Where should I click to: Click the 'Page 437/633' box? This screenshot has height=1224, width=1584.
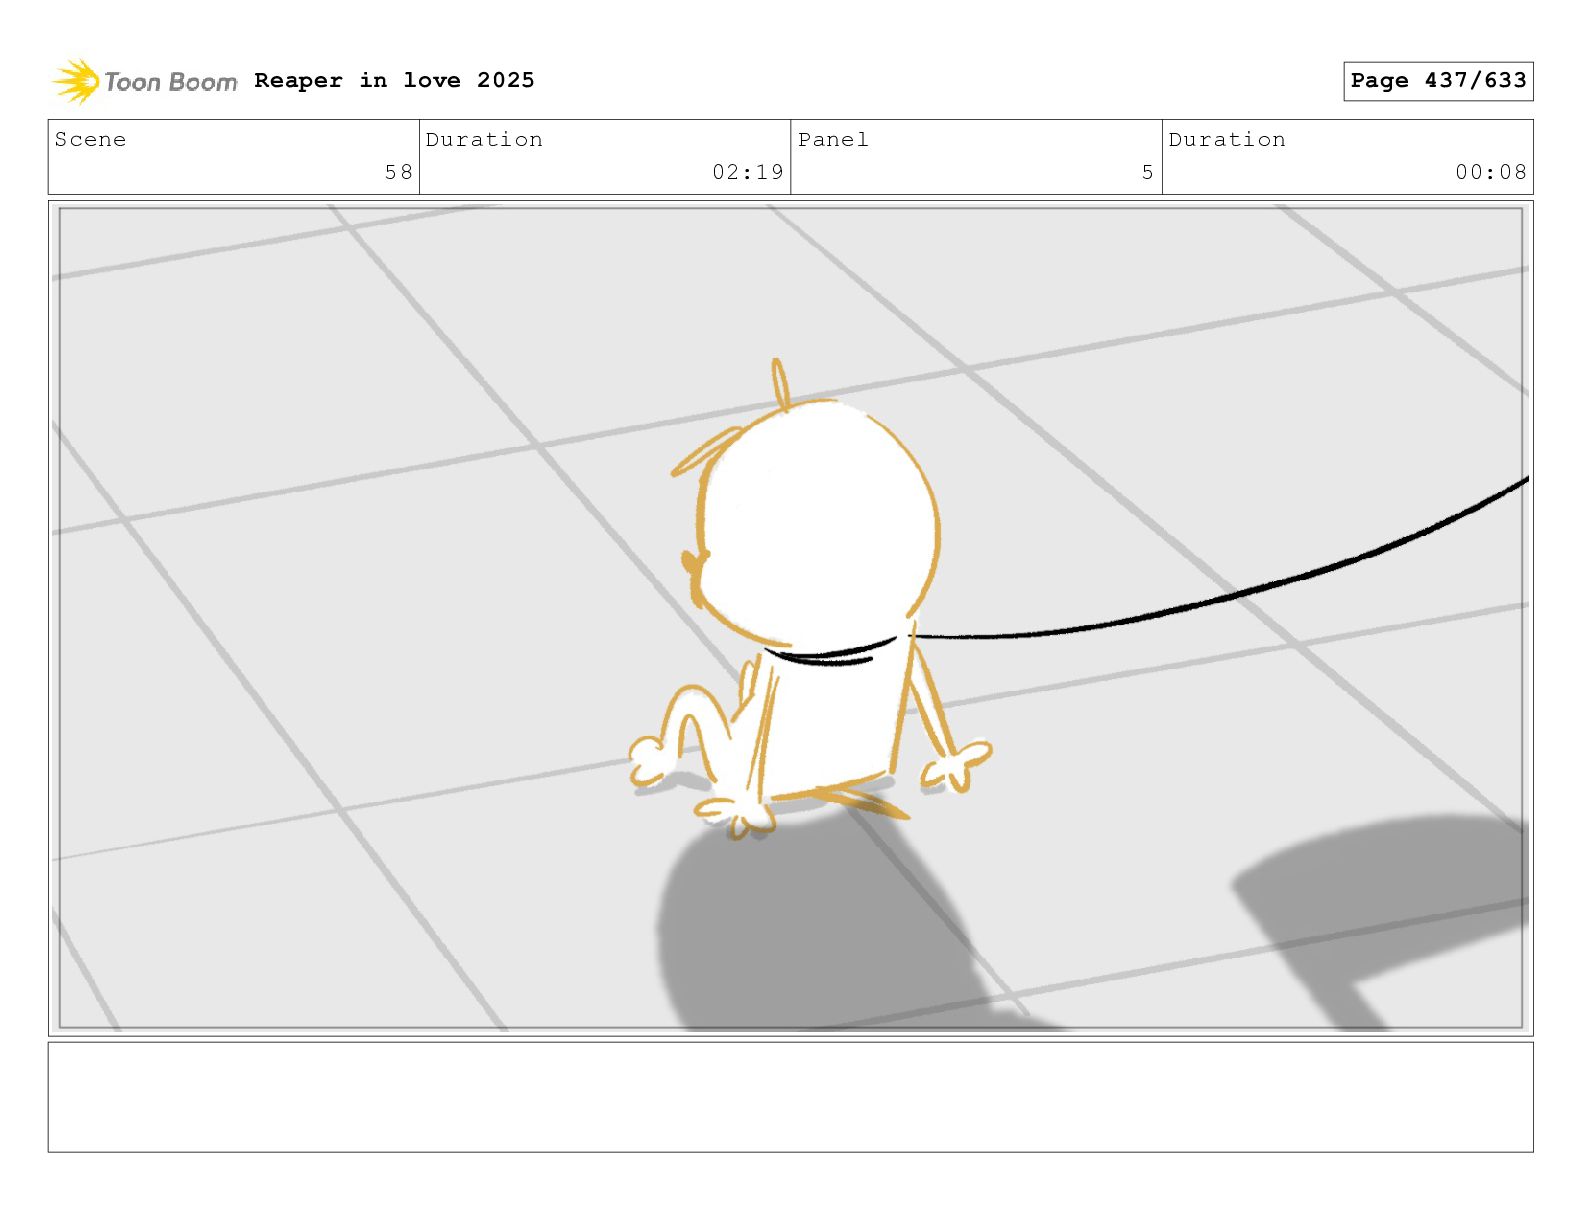[1438, 81]
